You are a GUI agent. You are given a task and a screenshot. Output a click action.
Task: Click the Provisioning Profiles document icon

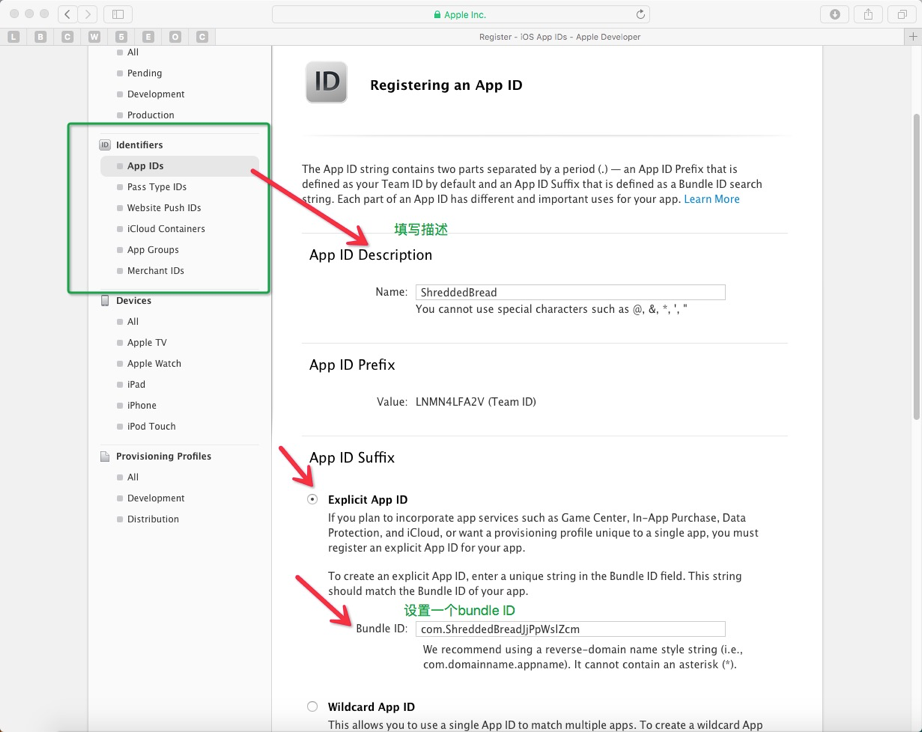pos(105,456)
